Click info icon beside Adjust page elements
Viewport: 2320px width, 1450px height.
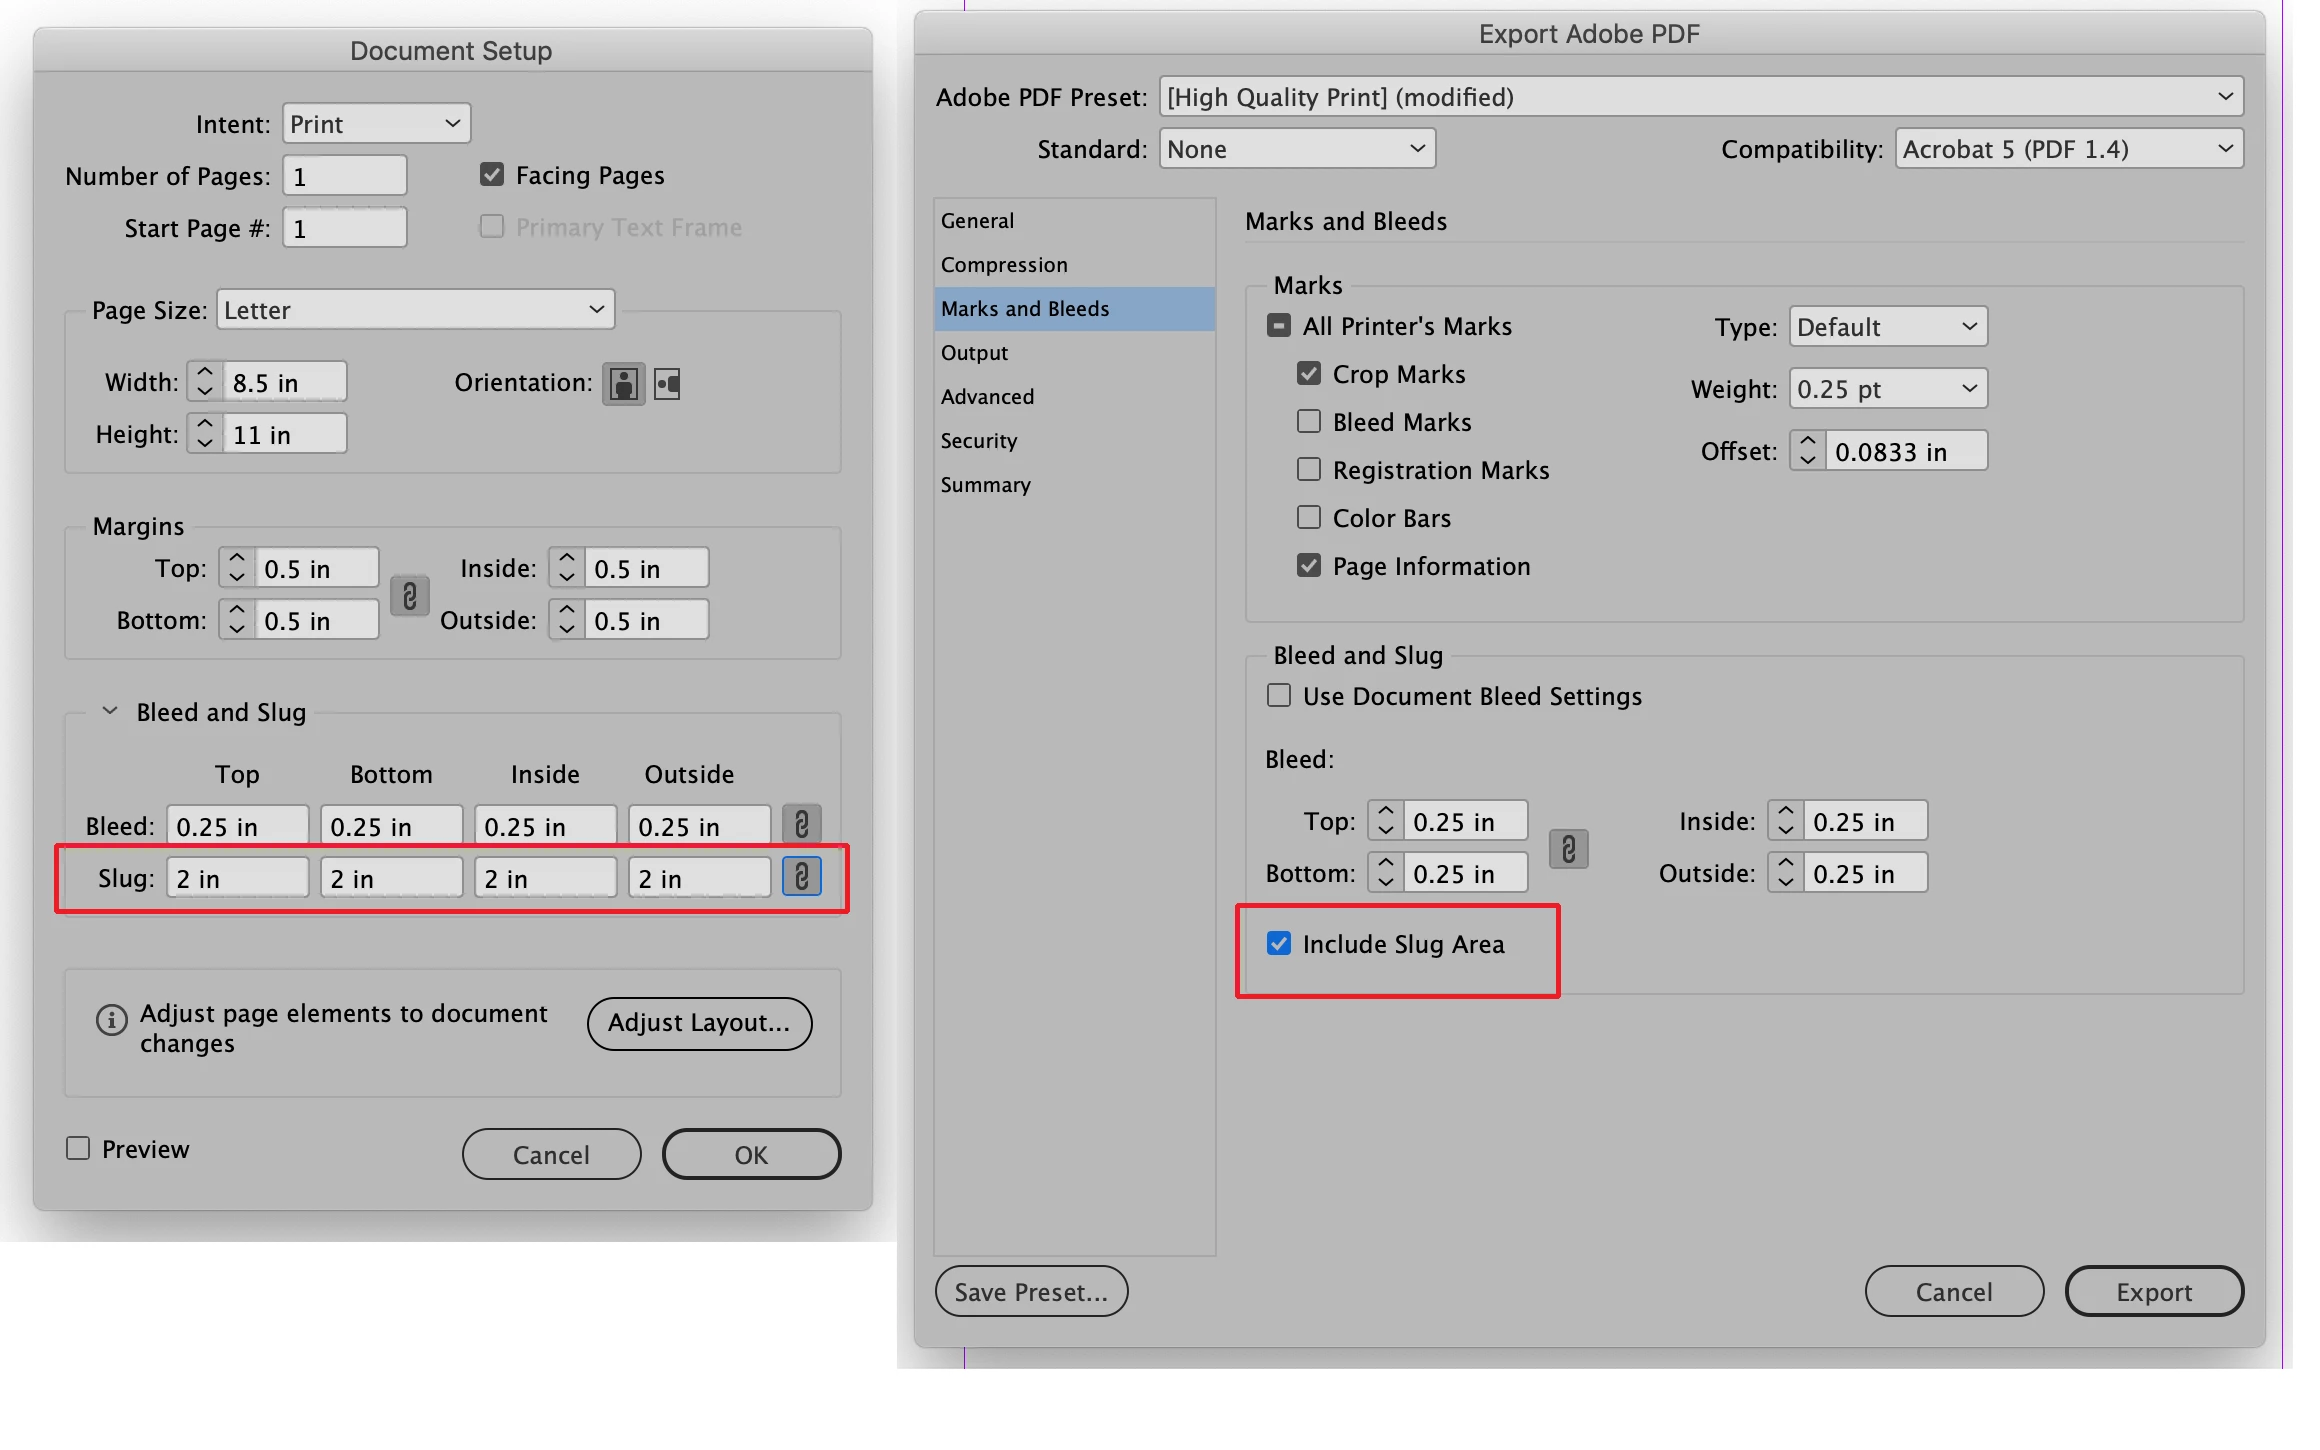(x=111, y=1020)
